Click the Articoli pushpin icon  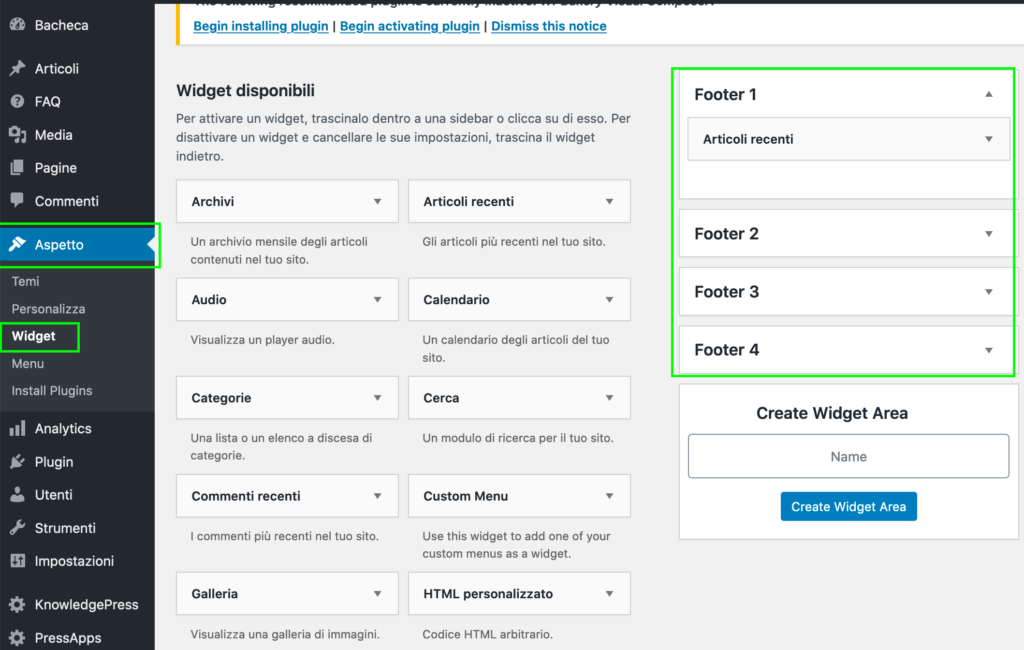point(17,69)
